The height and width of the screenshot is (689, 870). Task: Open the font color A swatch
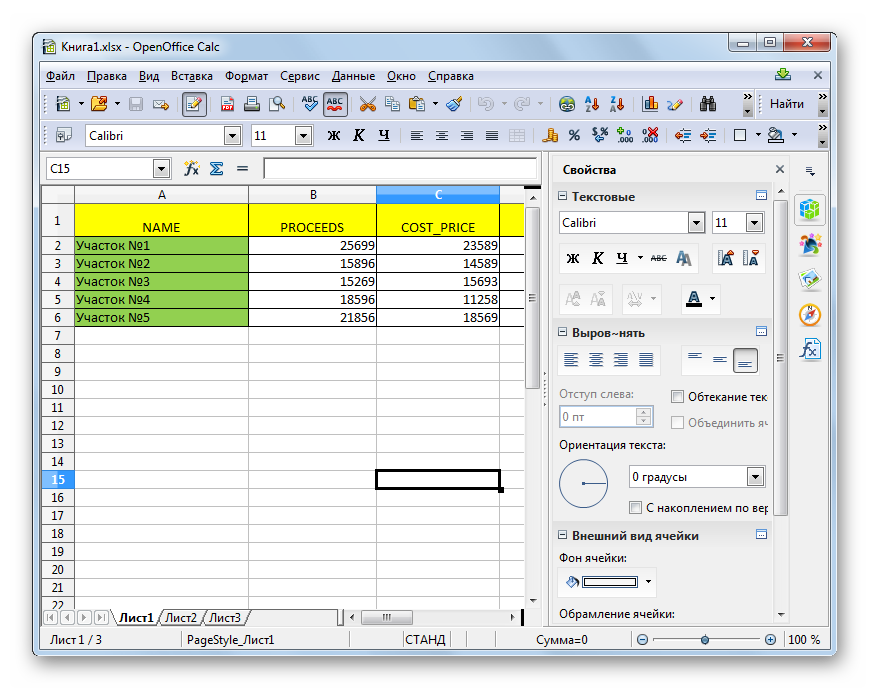pyautogui.click(x=694, y=299)
